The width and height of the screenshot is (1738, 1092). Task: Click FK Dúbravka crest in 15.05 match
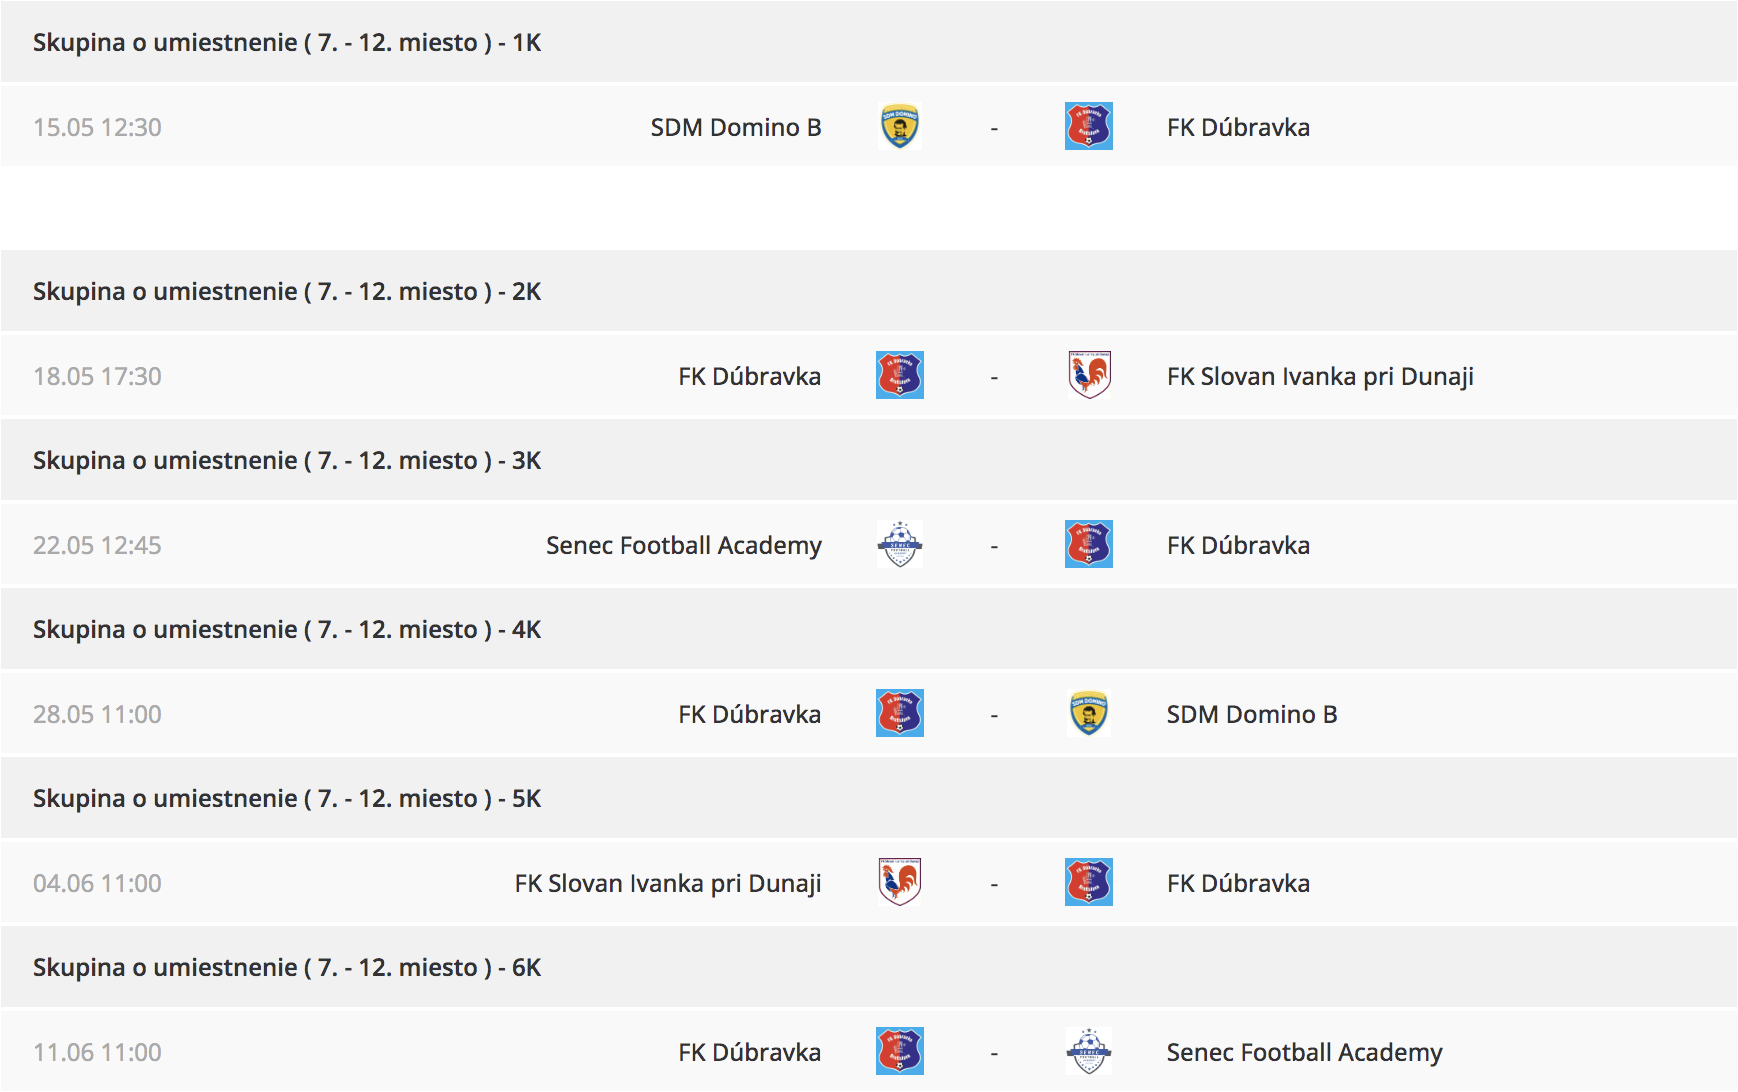click(1088, 127)
